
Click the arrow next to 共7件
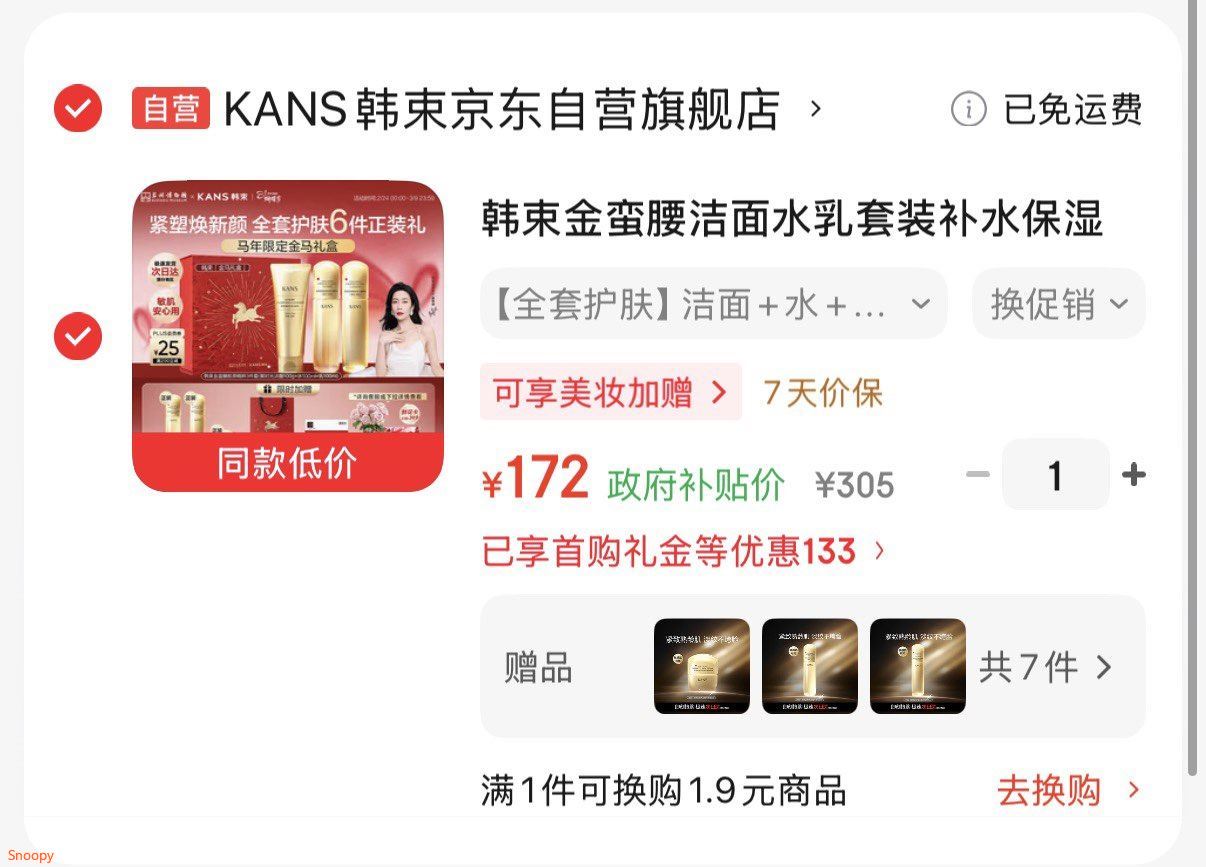[1104, 667]
